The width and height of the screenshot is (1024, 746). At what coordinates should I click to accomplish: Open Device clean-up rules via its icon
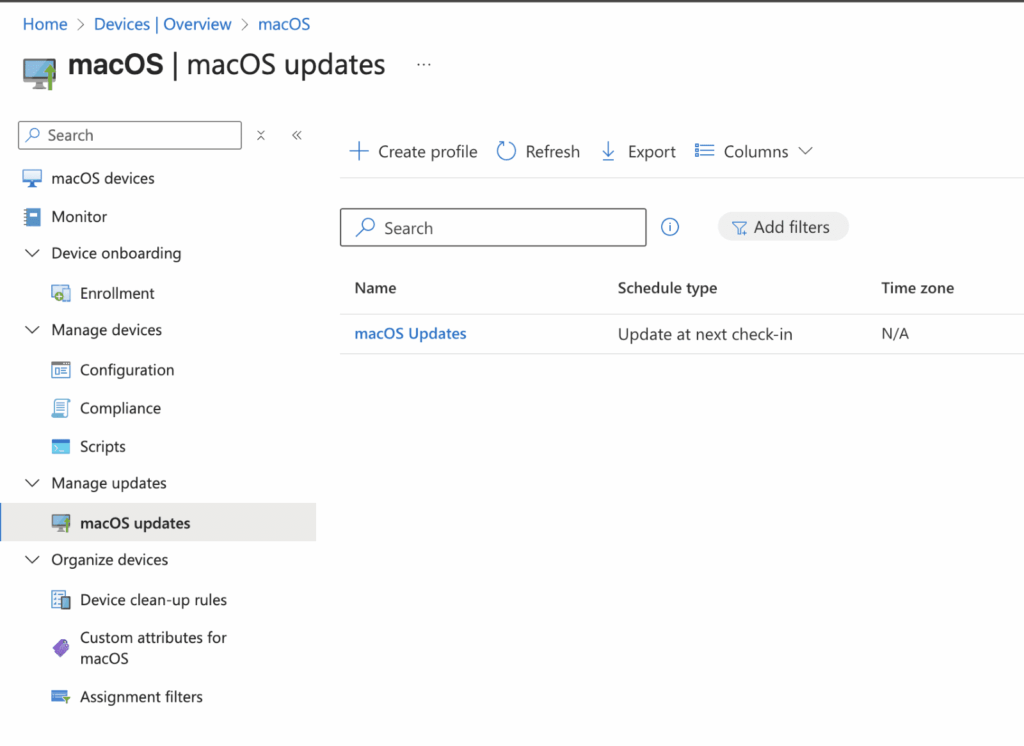[62, 600]
